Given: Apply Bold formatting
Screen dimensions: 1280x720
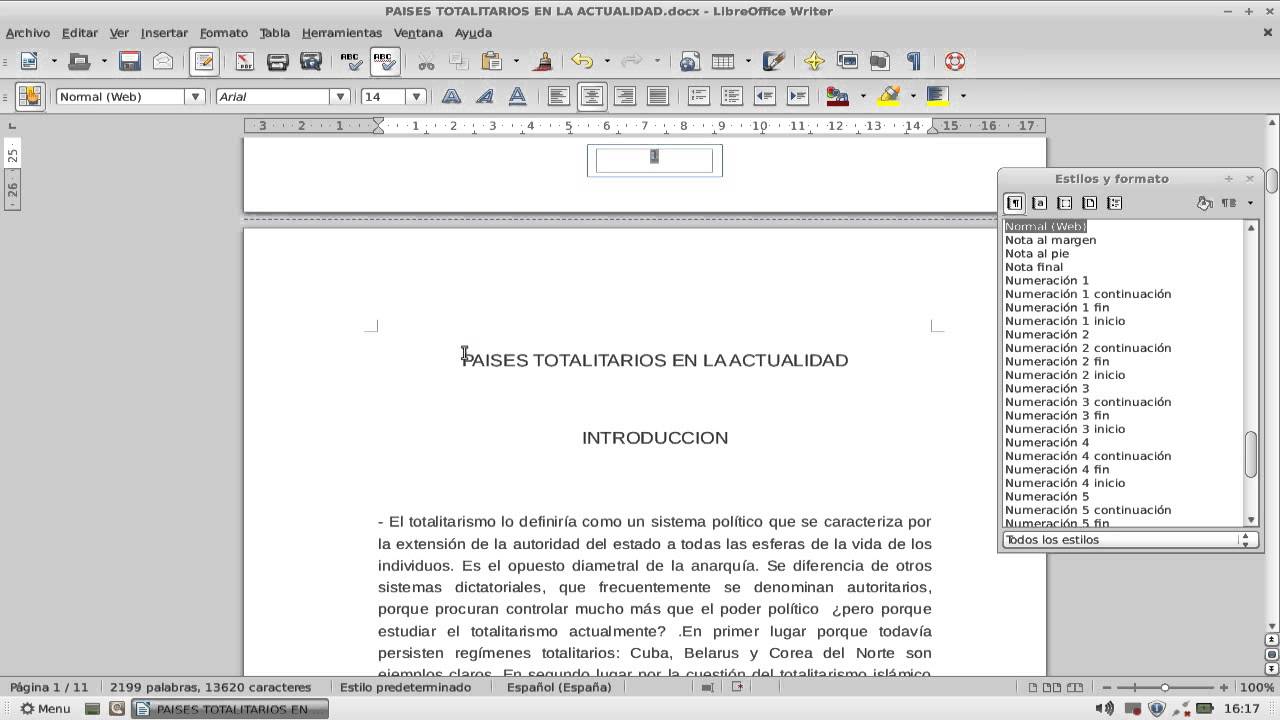Looking at the screenshot, I should [452, 96].
